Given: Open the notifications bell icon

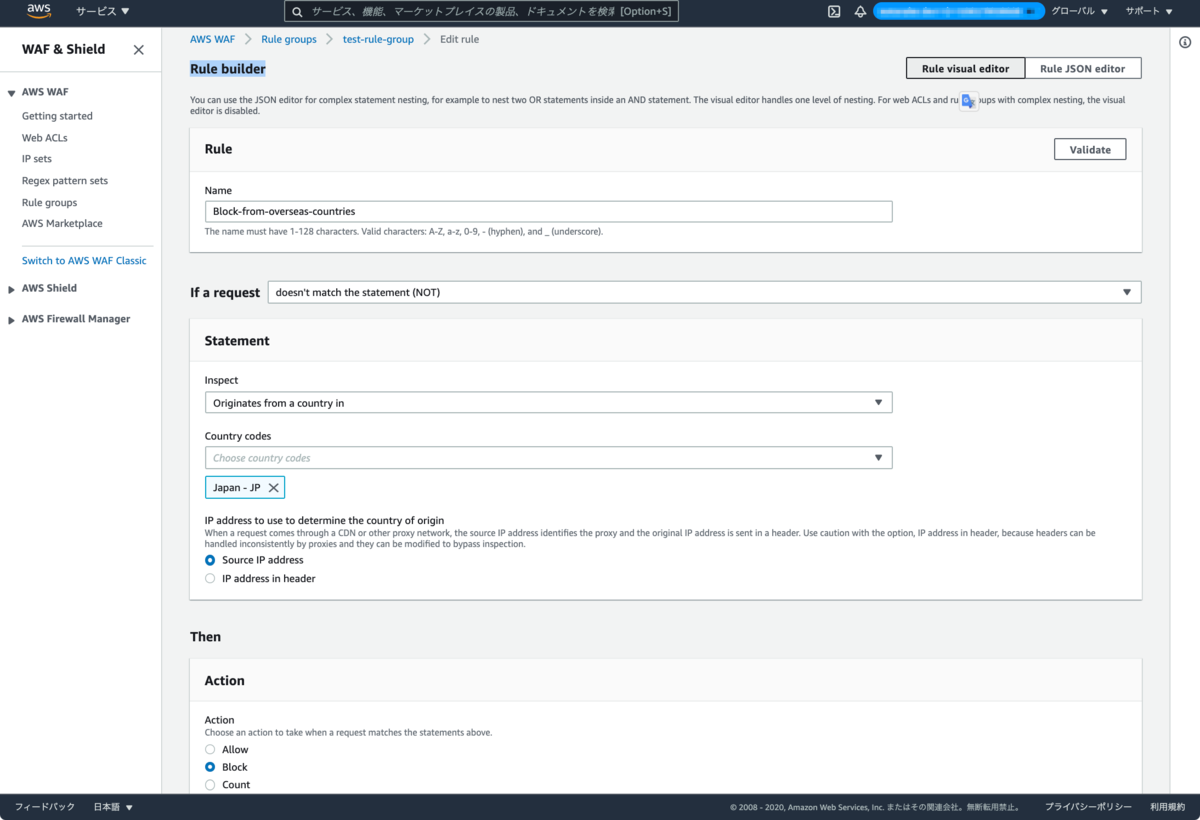Looking at the screenshot, I should (860, 11).
